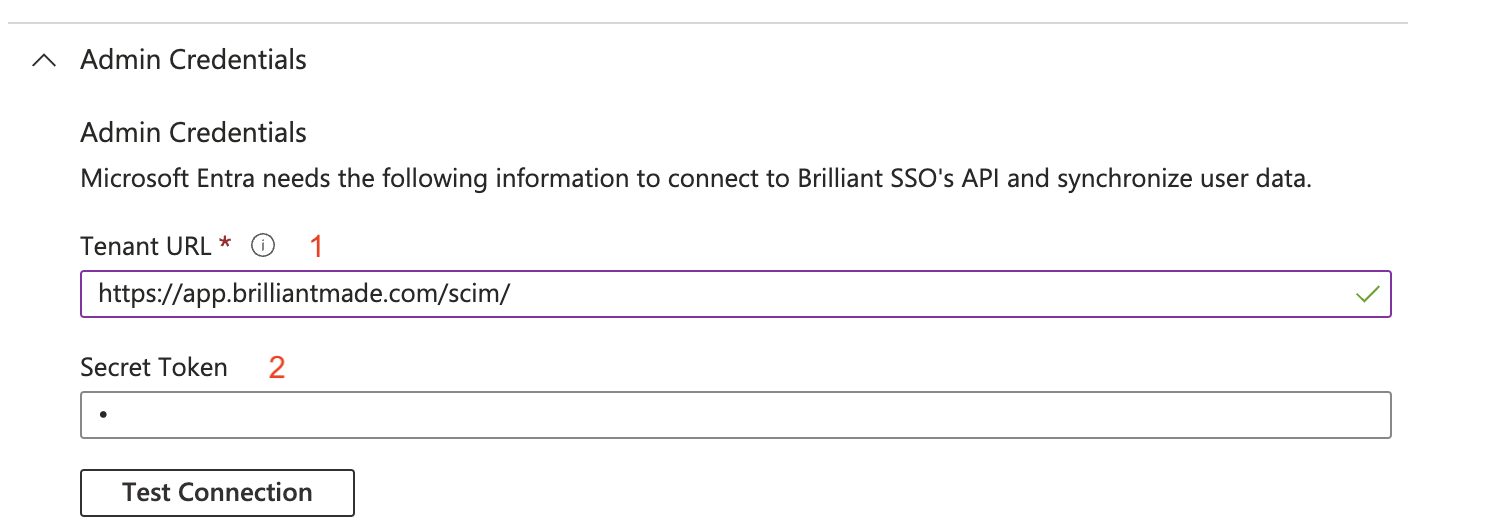Click the masked dot in Secret Token

(103, 414)
